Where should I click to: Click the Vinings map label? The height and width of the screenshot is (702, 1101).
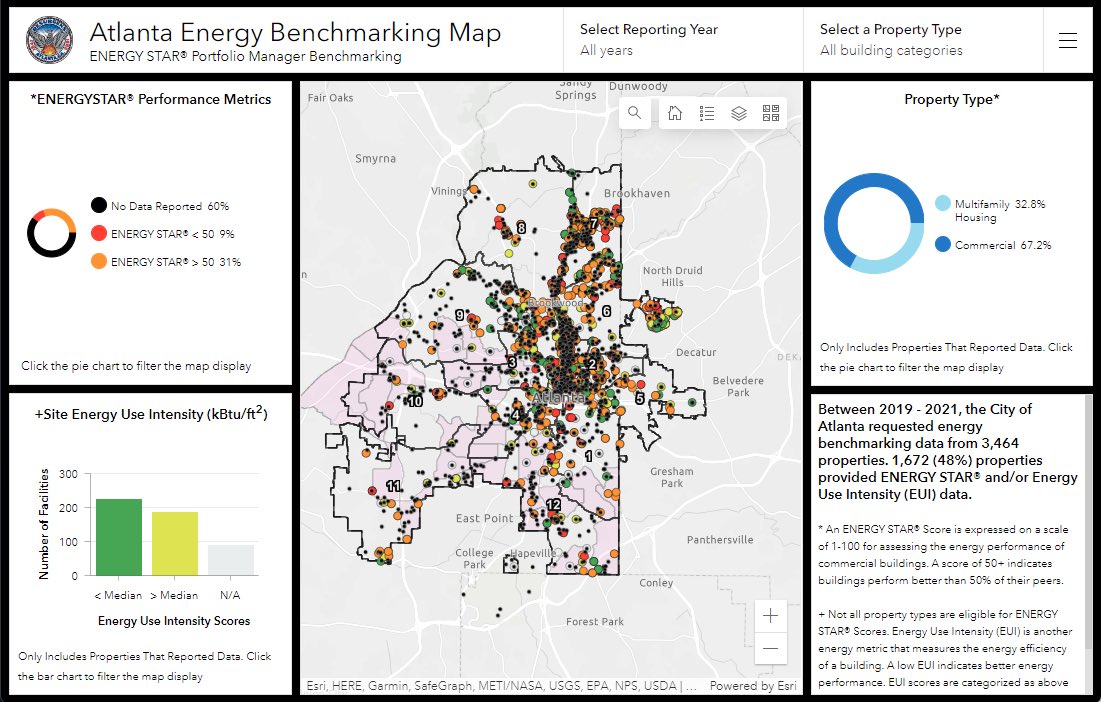click(448, 191)
